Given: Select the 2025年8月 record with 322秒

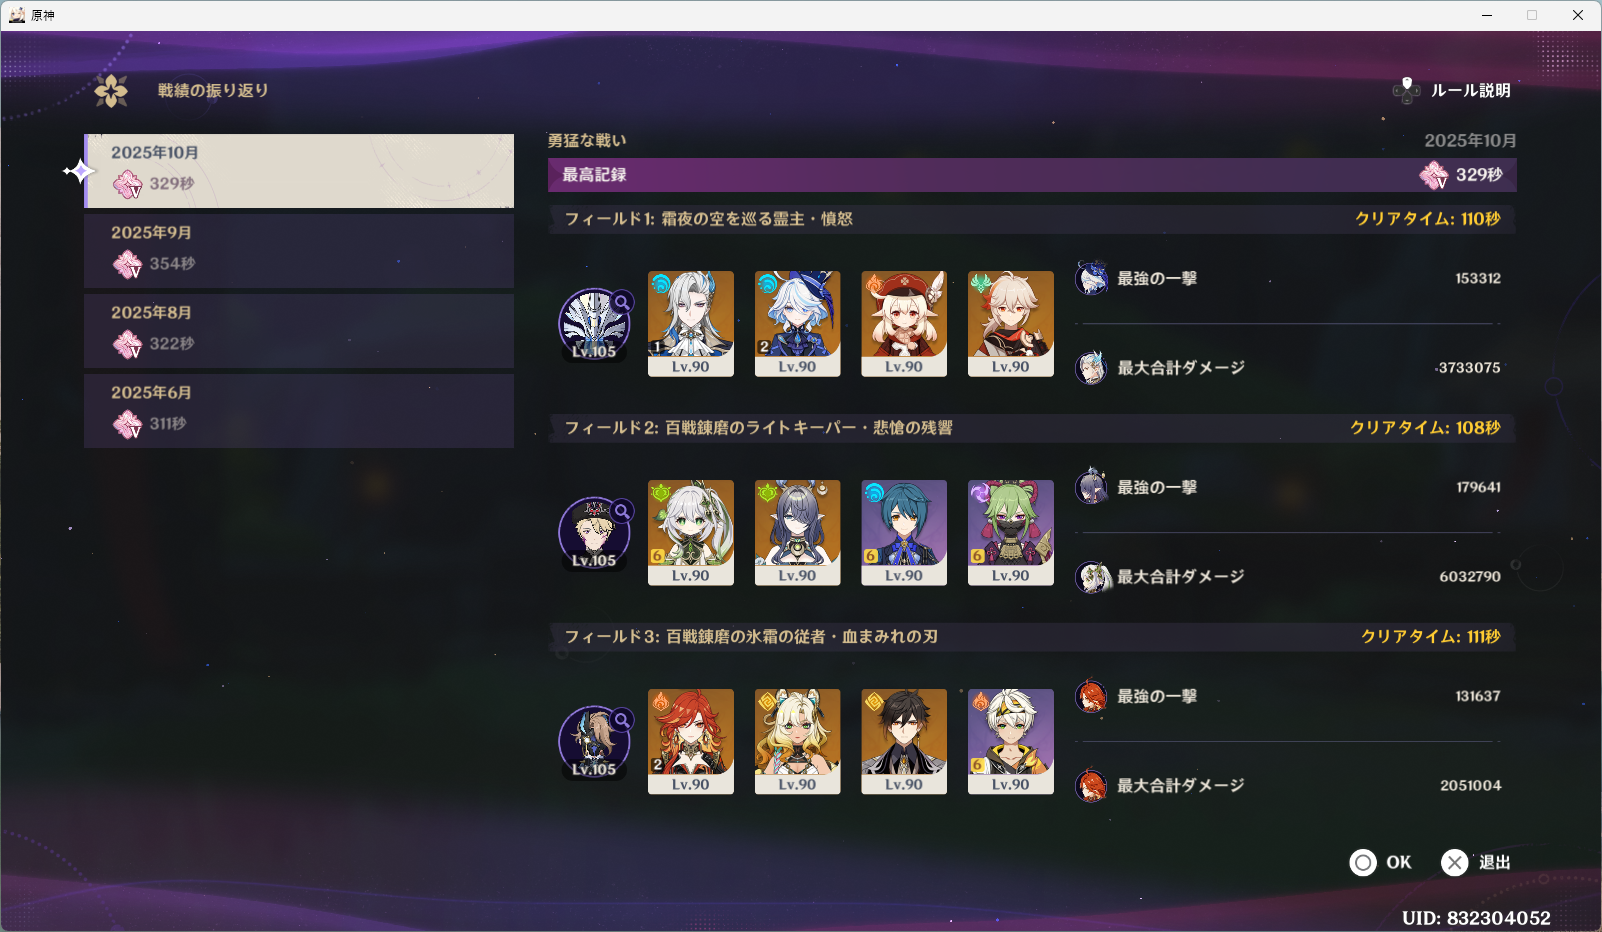Looking at the screenshot, I should tap(299, 331).
